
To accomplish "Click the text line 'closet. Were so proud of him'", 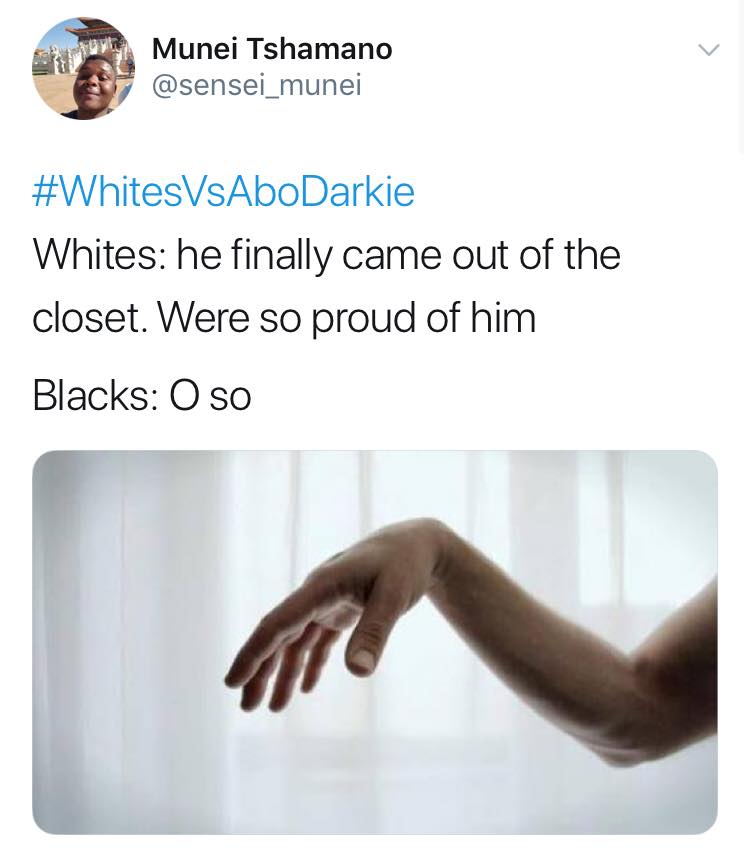I will click(284, 318).
